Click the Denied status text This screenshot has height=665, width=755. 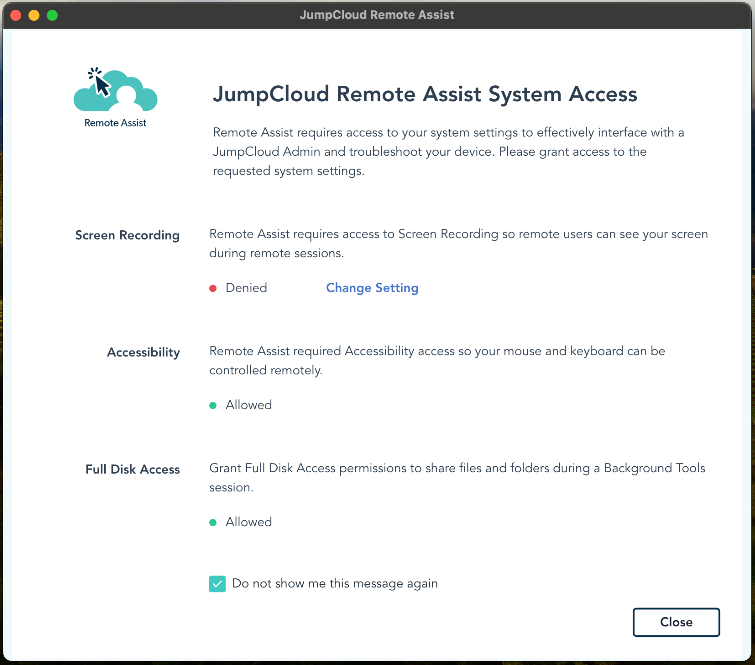[246, 288]
